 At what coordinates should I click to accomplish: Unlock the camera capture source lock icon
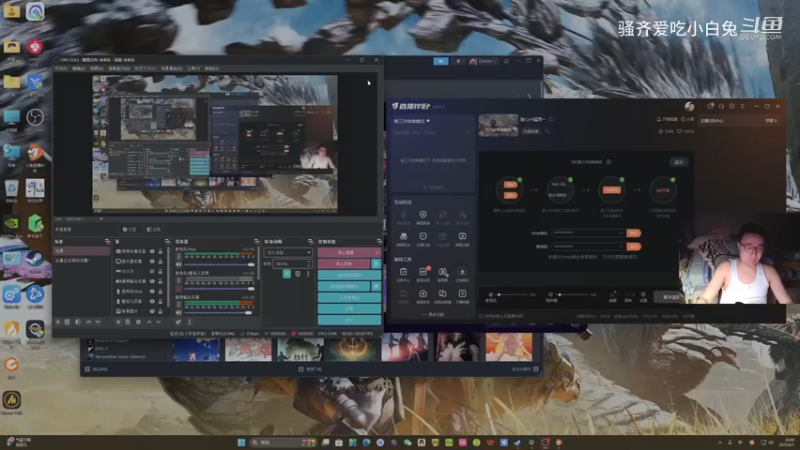click(x=160, y=252)
